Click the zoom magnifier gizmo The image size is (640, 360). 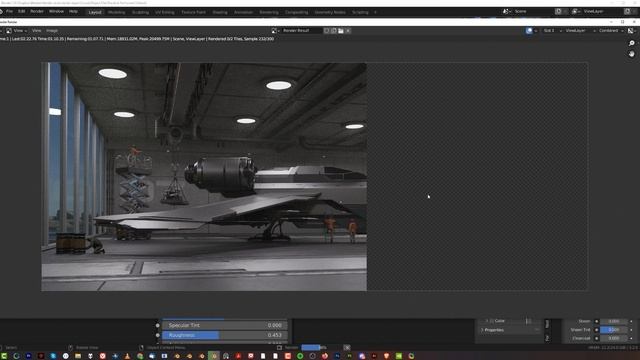pos(632,43)
